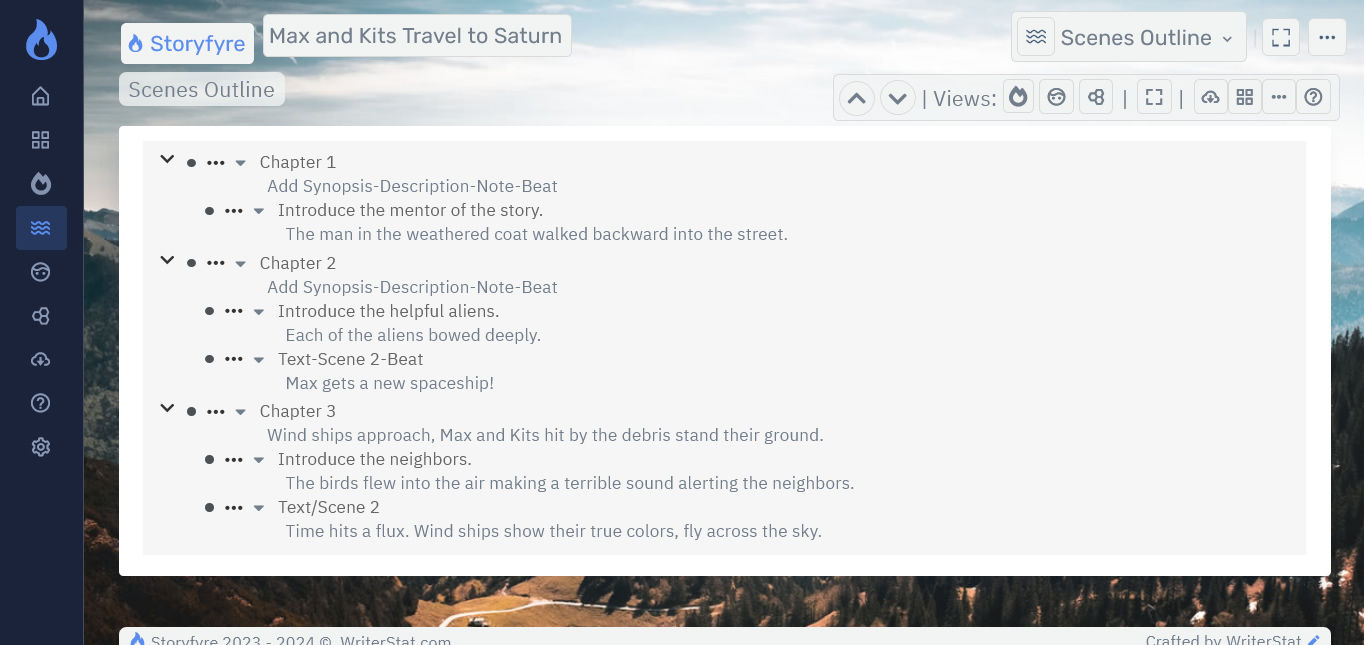
Task: Collapse Chapter 1 using its disclosure chevron
Action: click(167, 158)
